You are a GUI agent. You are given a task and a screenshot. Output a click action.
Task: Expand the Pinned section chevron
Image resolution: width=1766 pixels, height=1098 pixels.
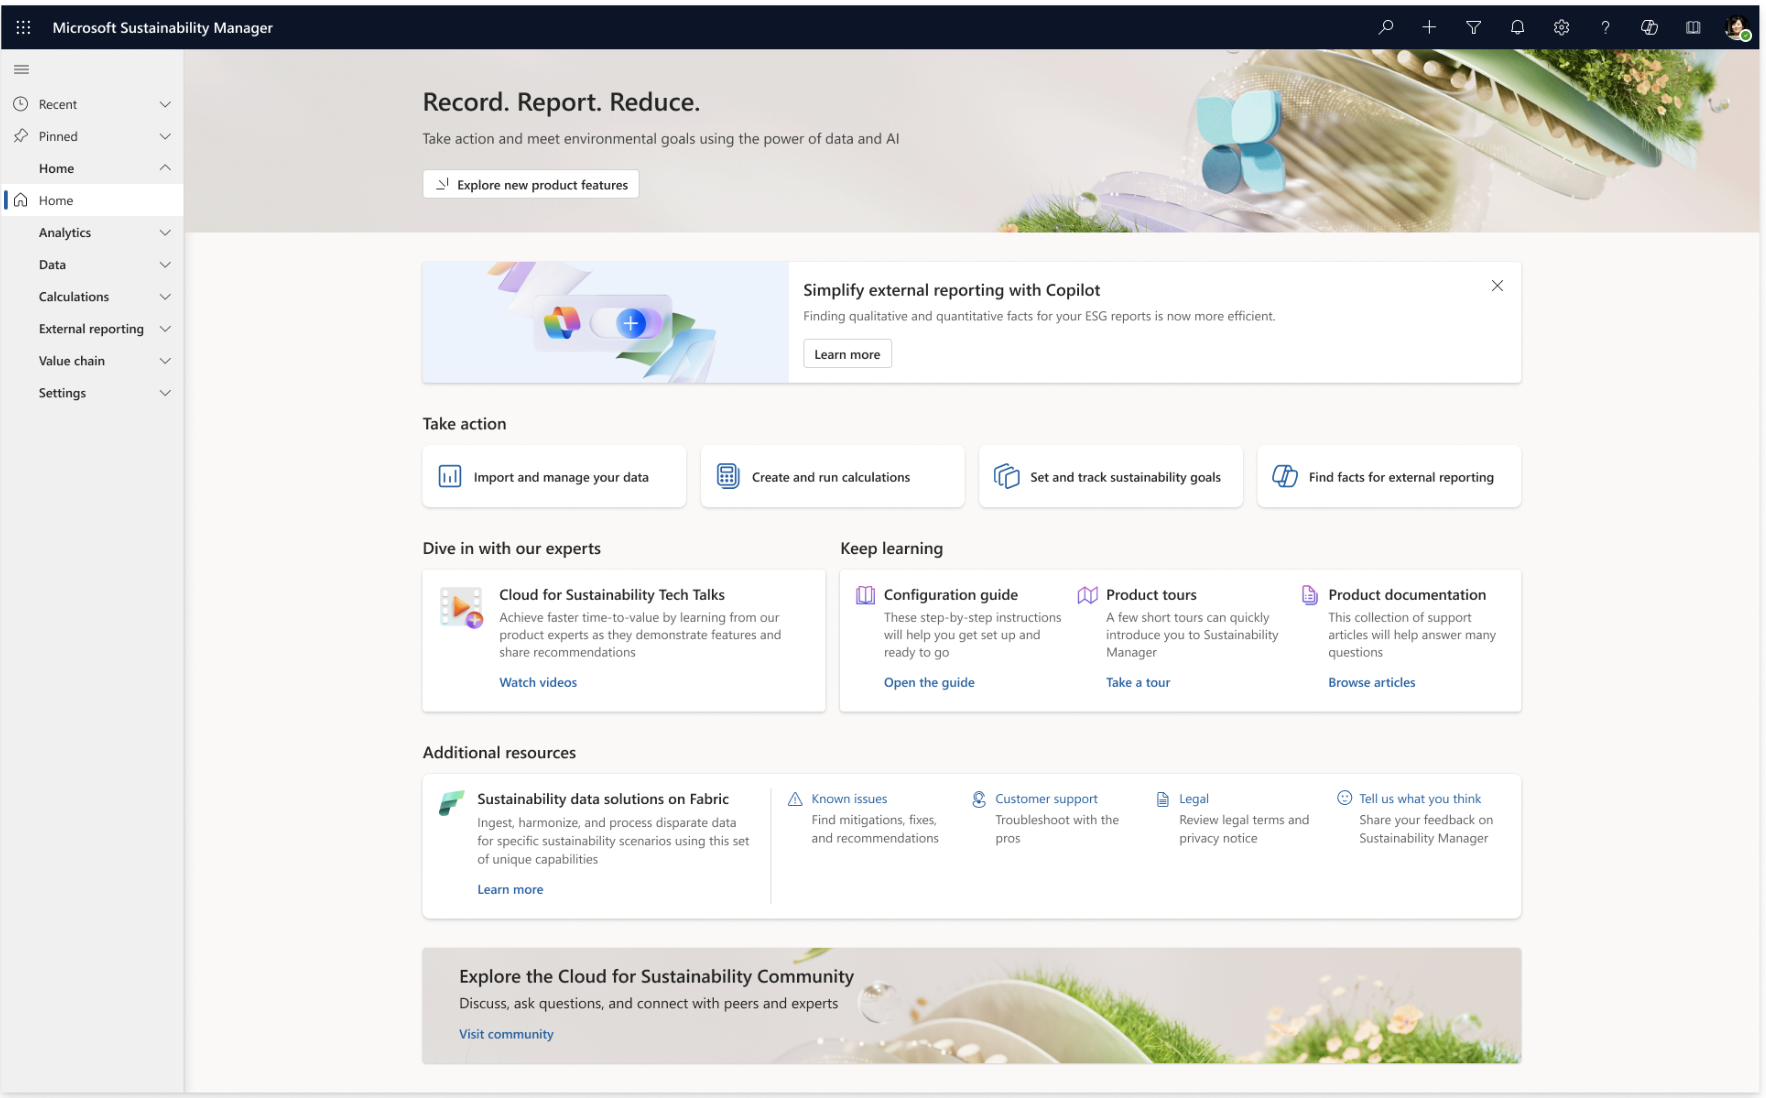coord(165,136)
